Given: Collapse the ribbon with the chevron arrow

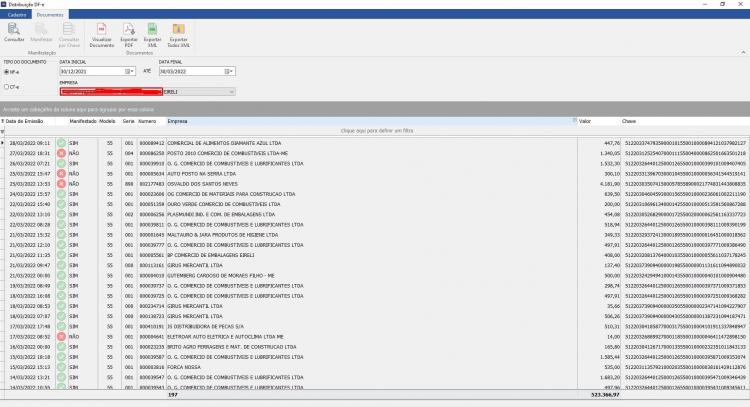Looking at the screenshot, I should click(743, 52).
